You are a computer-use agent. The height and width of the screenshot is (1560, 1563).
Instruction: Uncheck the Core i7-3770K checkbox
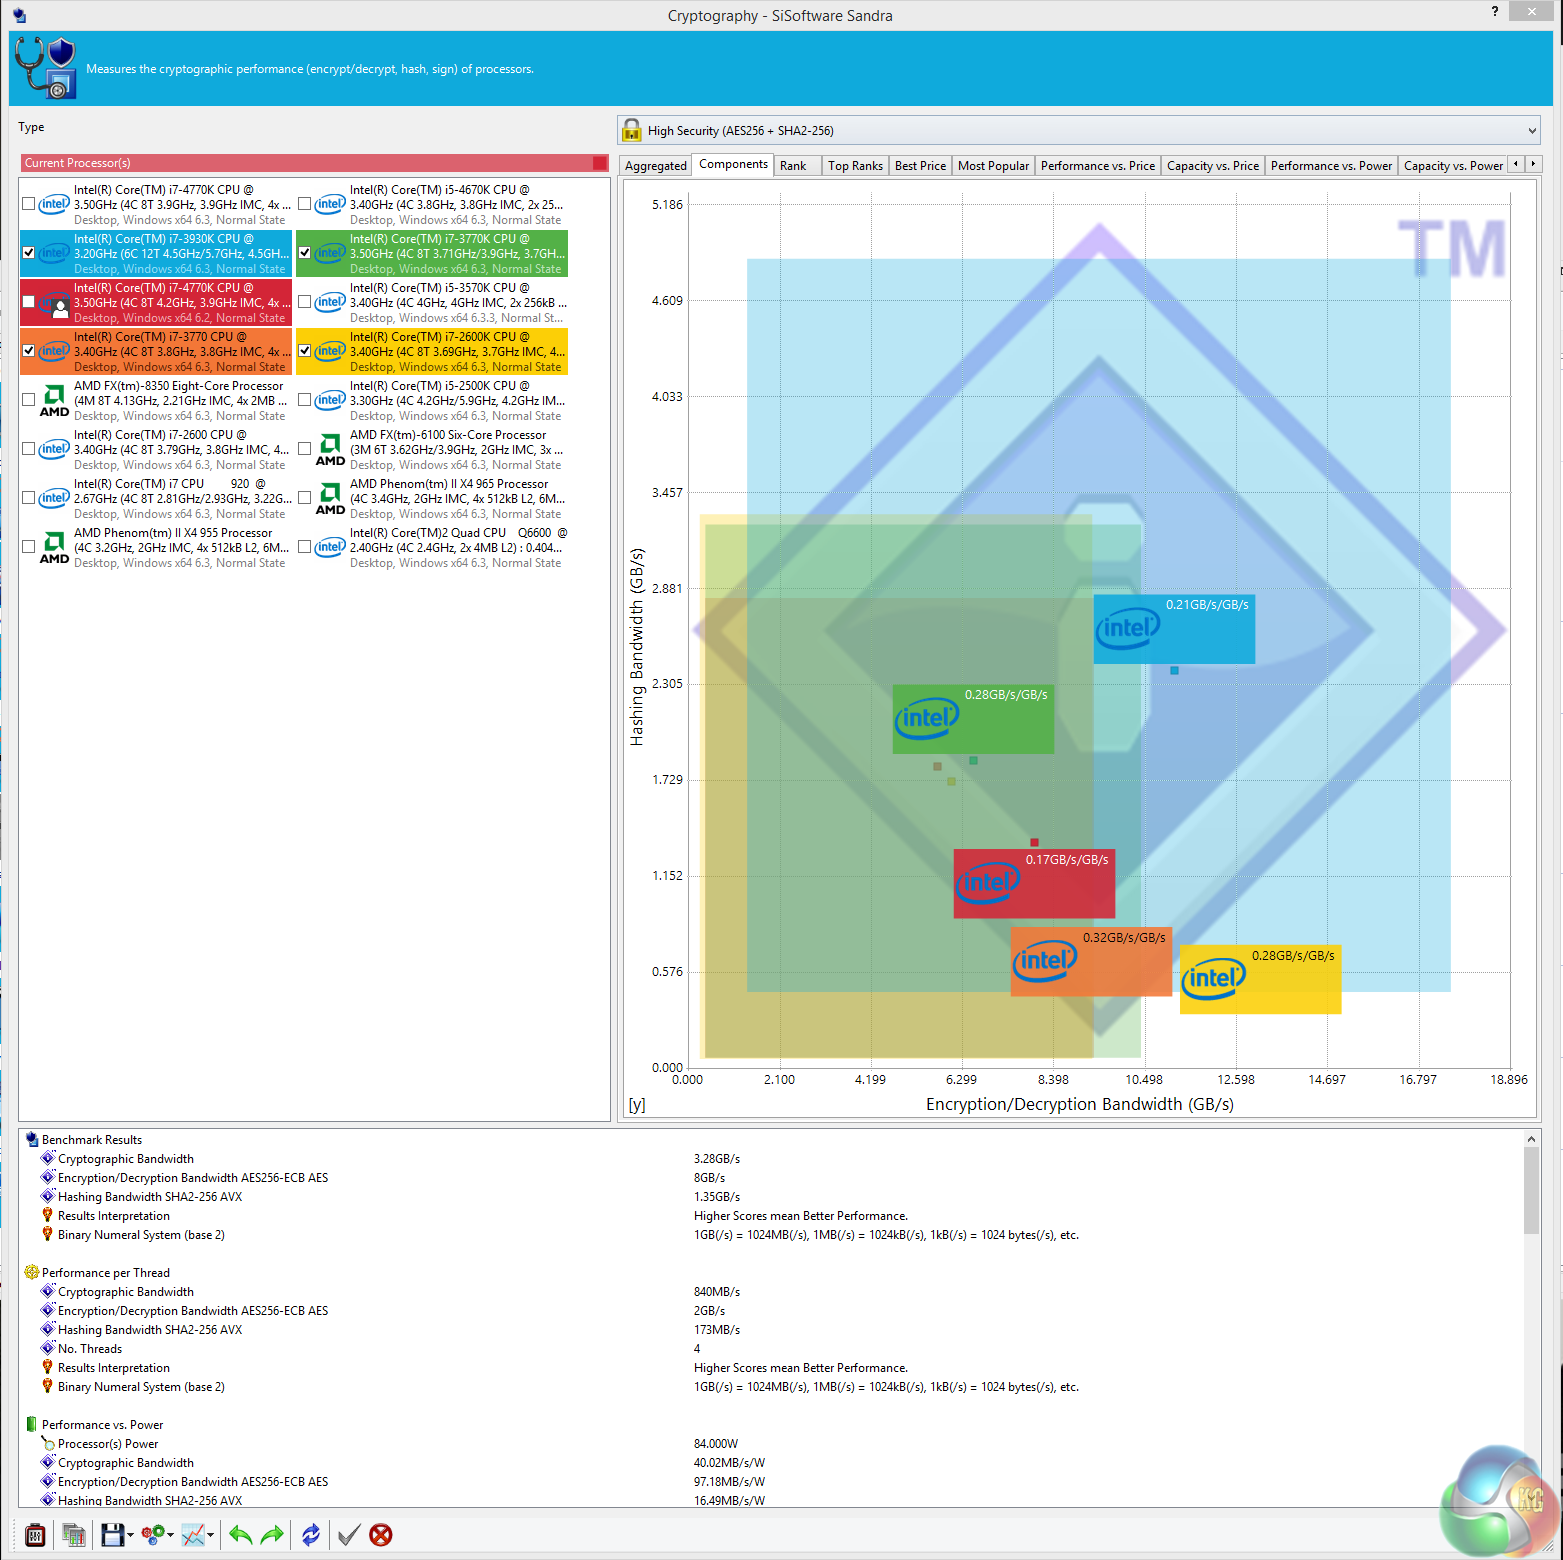point(304,253)
